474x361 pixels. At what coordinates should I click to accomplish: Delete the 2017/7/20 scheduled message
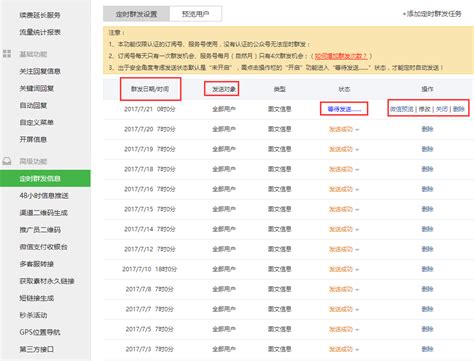427,129
